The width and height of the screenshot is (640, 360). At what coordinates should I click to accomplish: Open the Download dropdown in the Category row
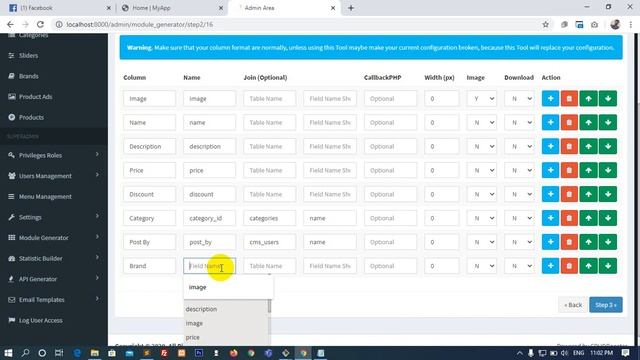[519, 218]
